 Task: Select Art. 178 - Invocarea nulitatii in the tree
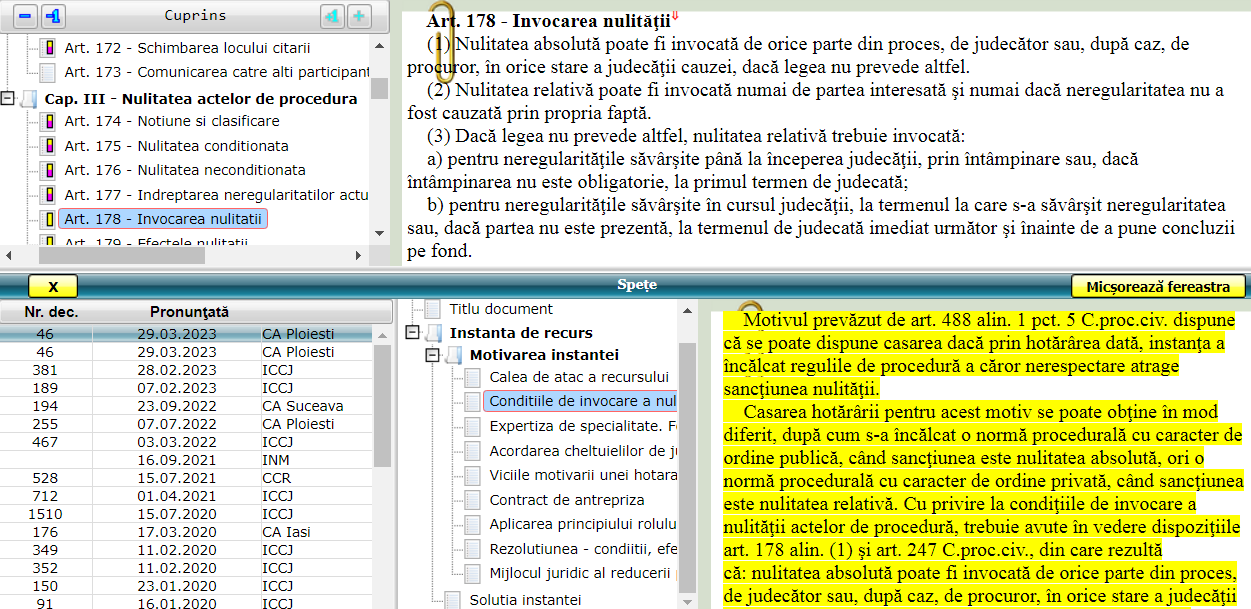(x=163, y=219)
